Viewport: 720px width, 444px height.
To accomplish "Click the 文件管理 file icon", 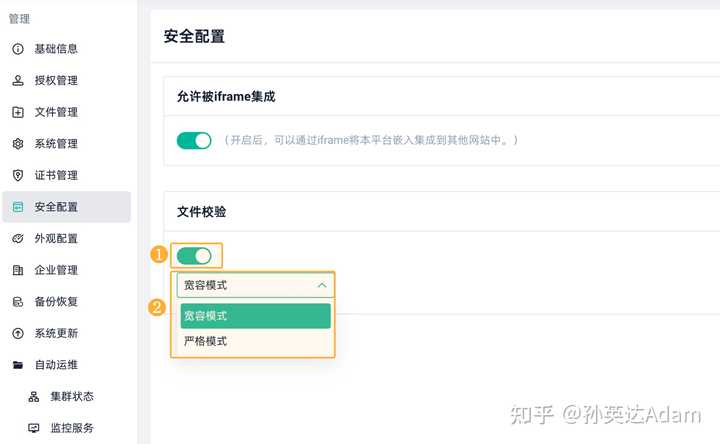I will pyautogui.click(x=18, y=112).
